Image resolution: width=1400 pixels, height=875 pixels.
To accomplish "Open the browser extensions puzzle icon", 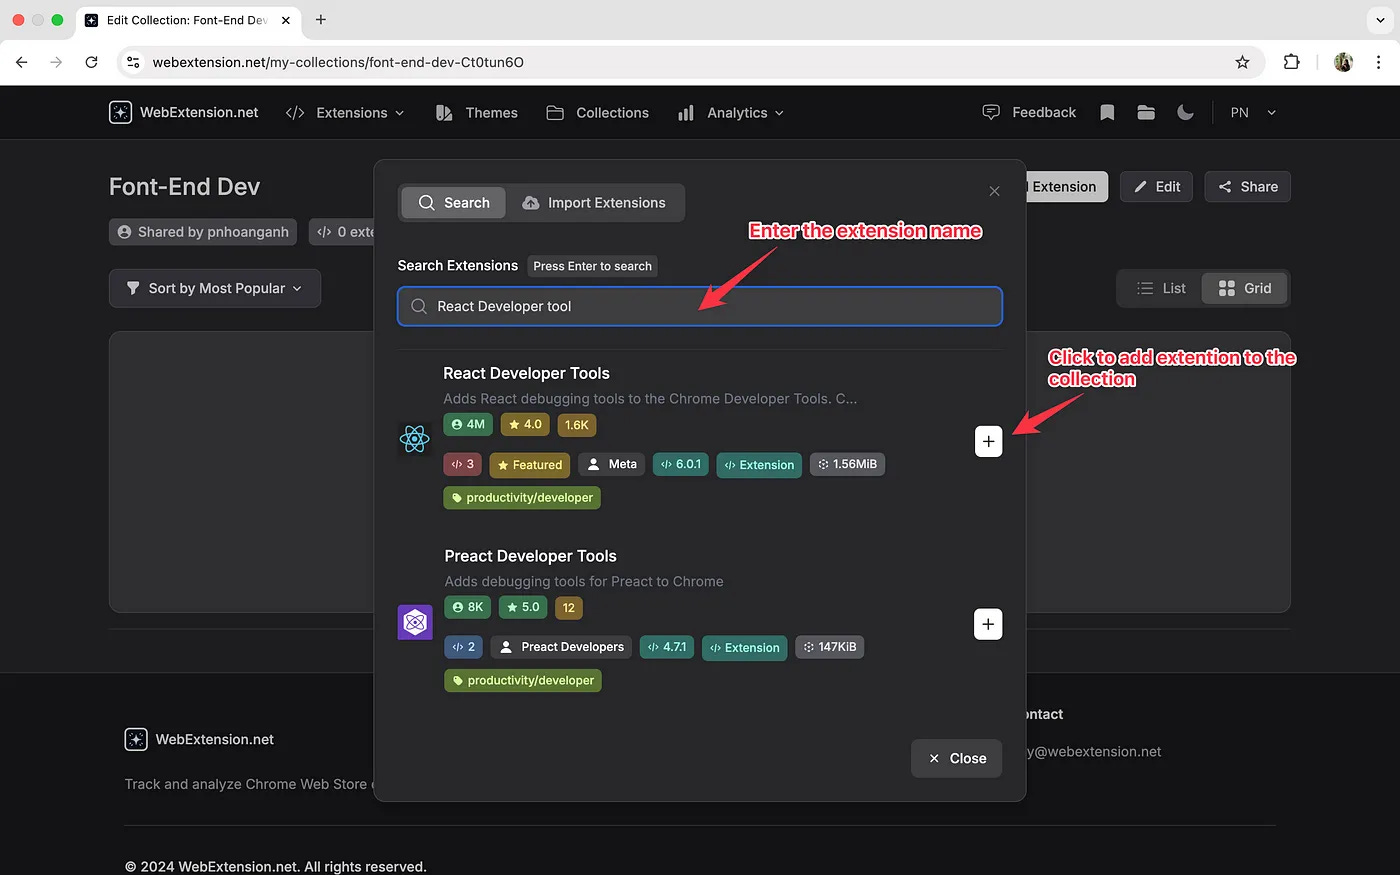I will click(1291, 62).
